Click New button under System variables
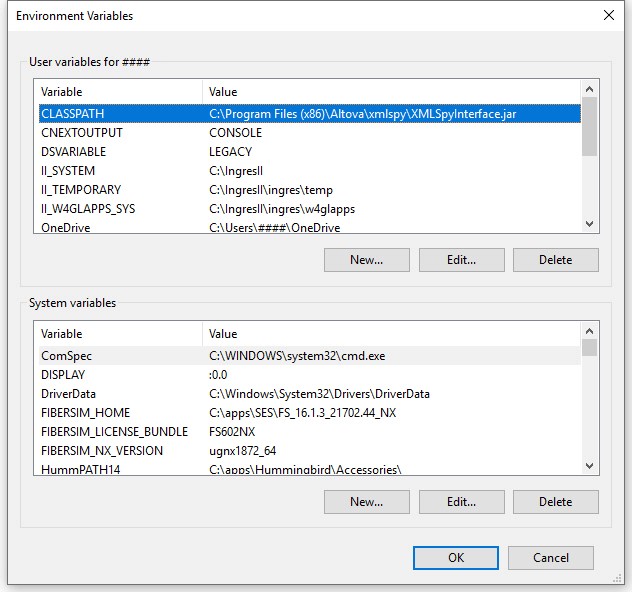 367,502
